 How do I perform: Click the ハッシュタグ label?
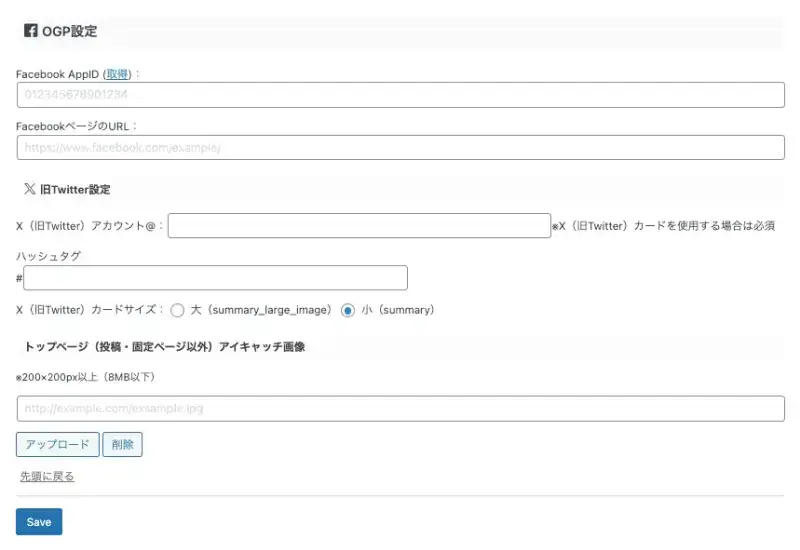[x=48, y=256]
